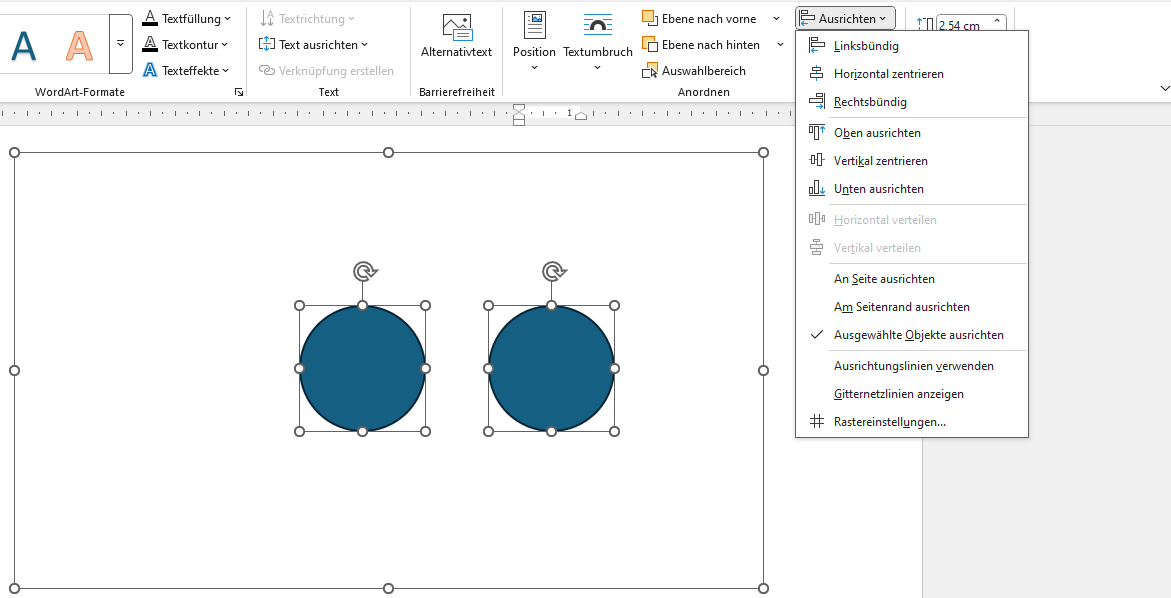Open the Alternativtext pane
This screenshot has width=1171, height=598.
click(x=456, y=37)
